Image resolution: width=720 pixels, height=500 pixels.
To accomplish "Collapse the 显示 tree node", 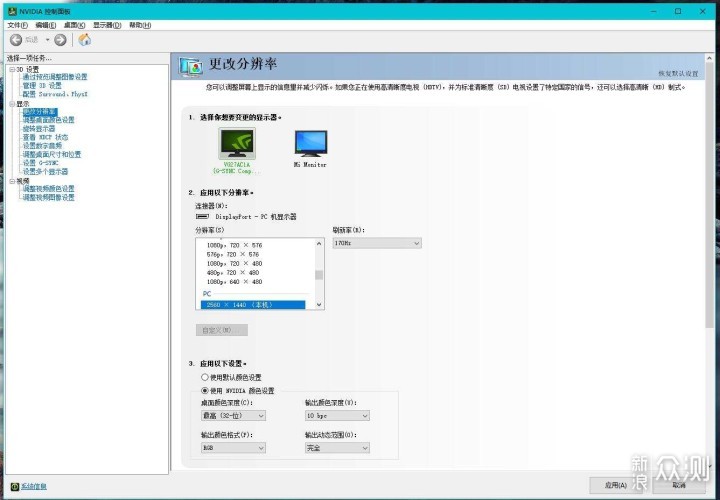I will pyautogui.click(x=12, y=104).
